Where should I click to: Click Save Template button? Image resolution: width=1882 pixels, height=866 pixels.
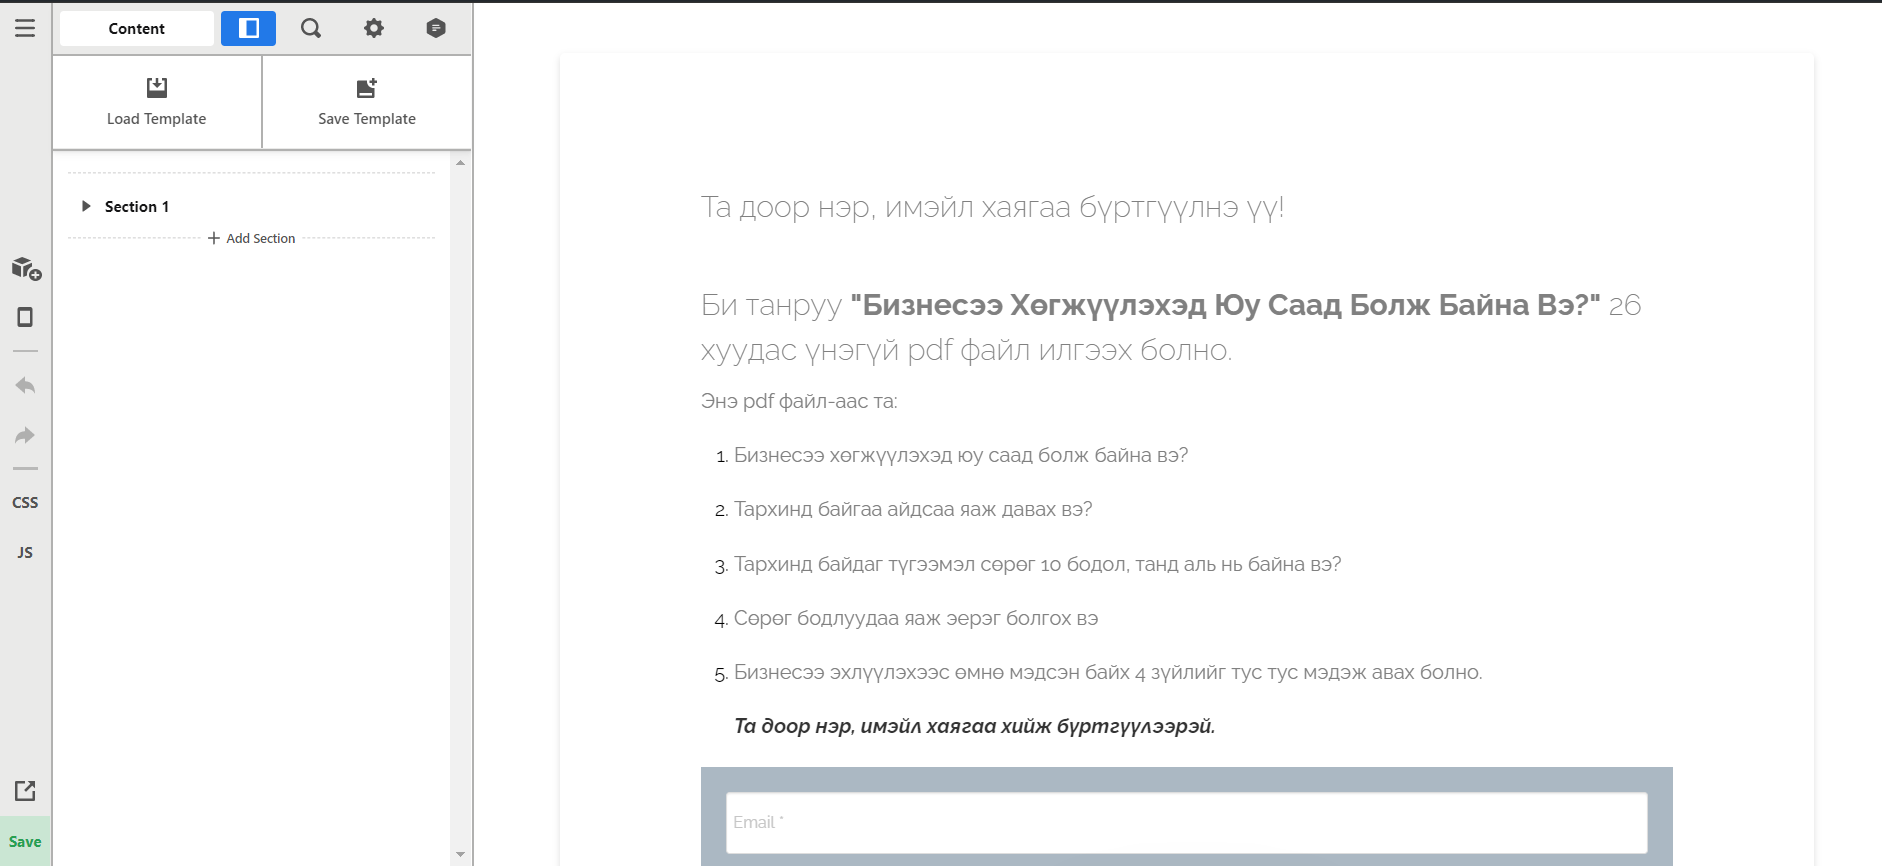tap(367, 102)
